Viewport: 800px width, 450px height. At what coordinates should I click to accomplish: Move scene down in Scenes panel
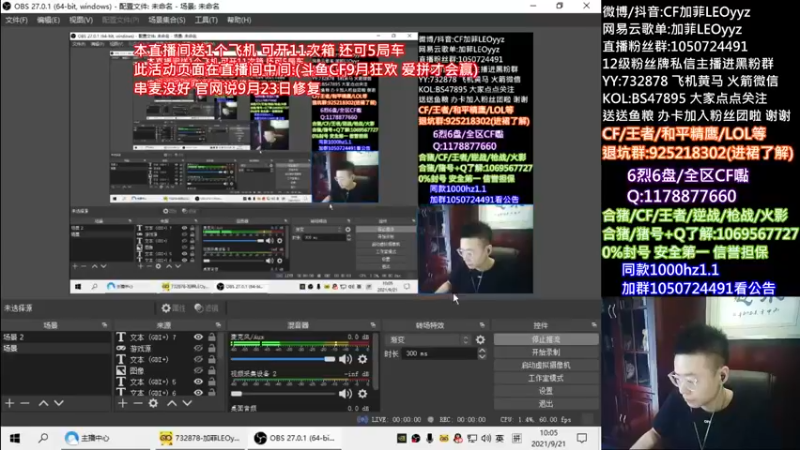(x=59, y=403)
